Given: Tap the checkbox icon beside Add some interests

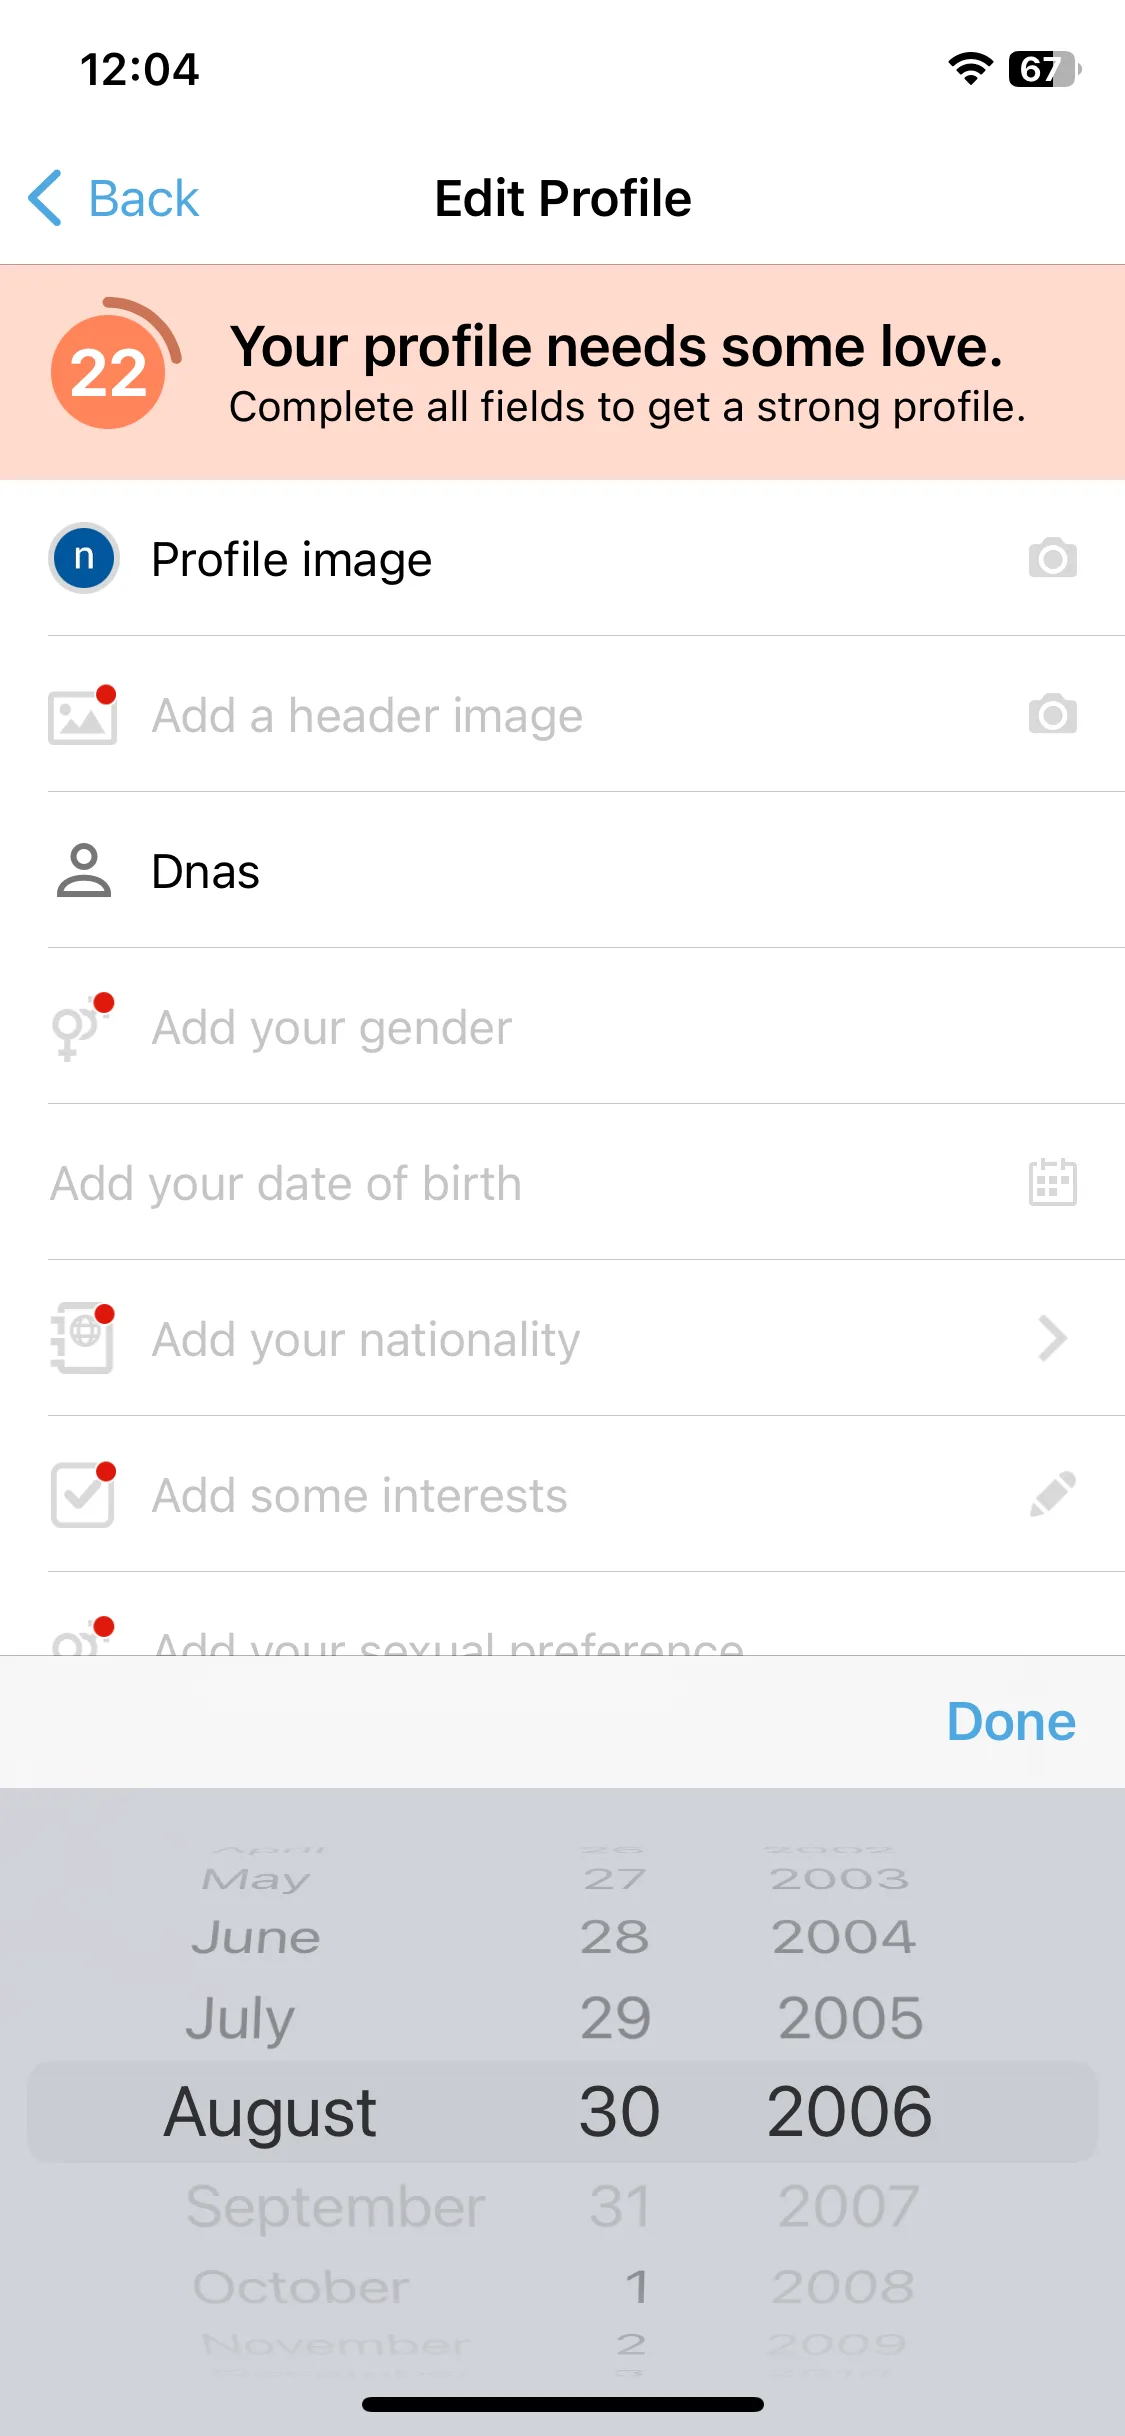Looking at the screenshot, I should click(83, 1494).
